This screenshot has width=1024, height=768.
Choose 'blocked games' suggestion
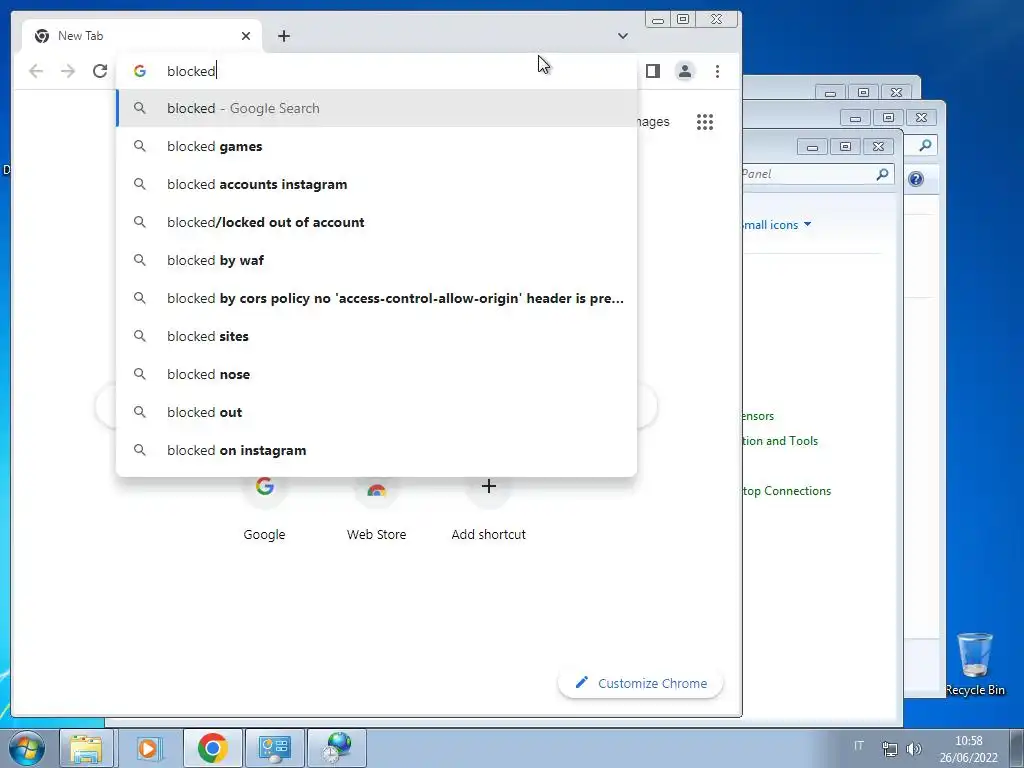376,146
